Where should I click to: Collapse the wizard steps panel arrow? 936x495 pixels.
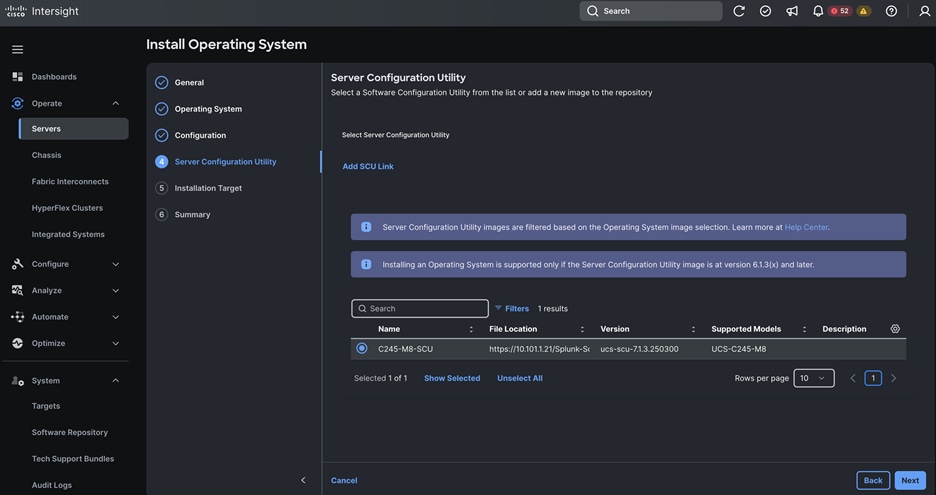pyautogui.click(x=303, y=480)
